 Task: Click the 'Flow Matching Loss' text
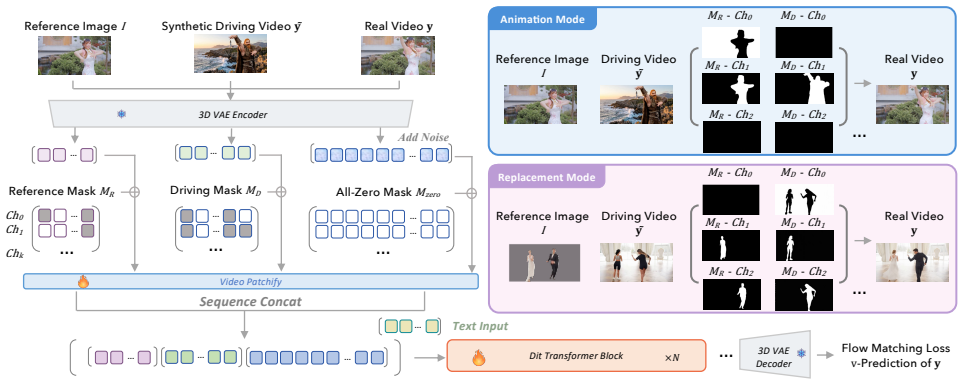pos(896,348)
